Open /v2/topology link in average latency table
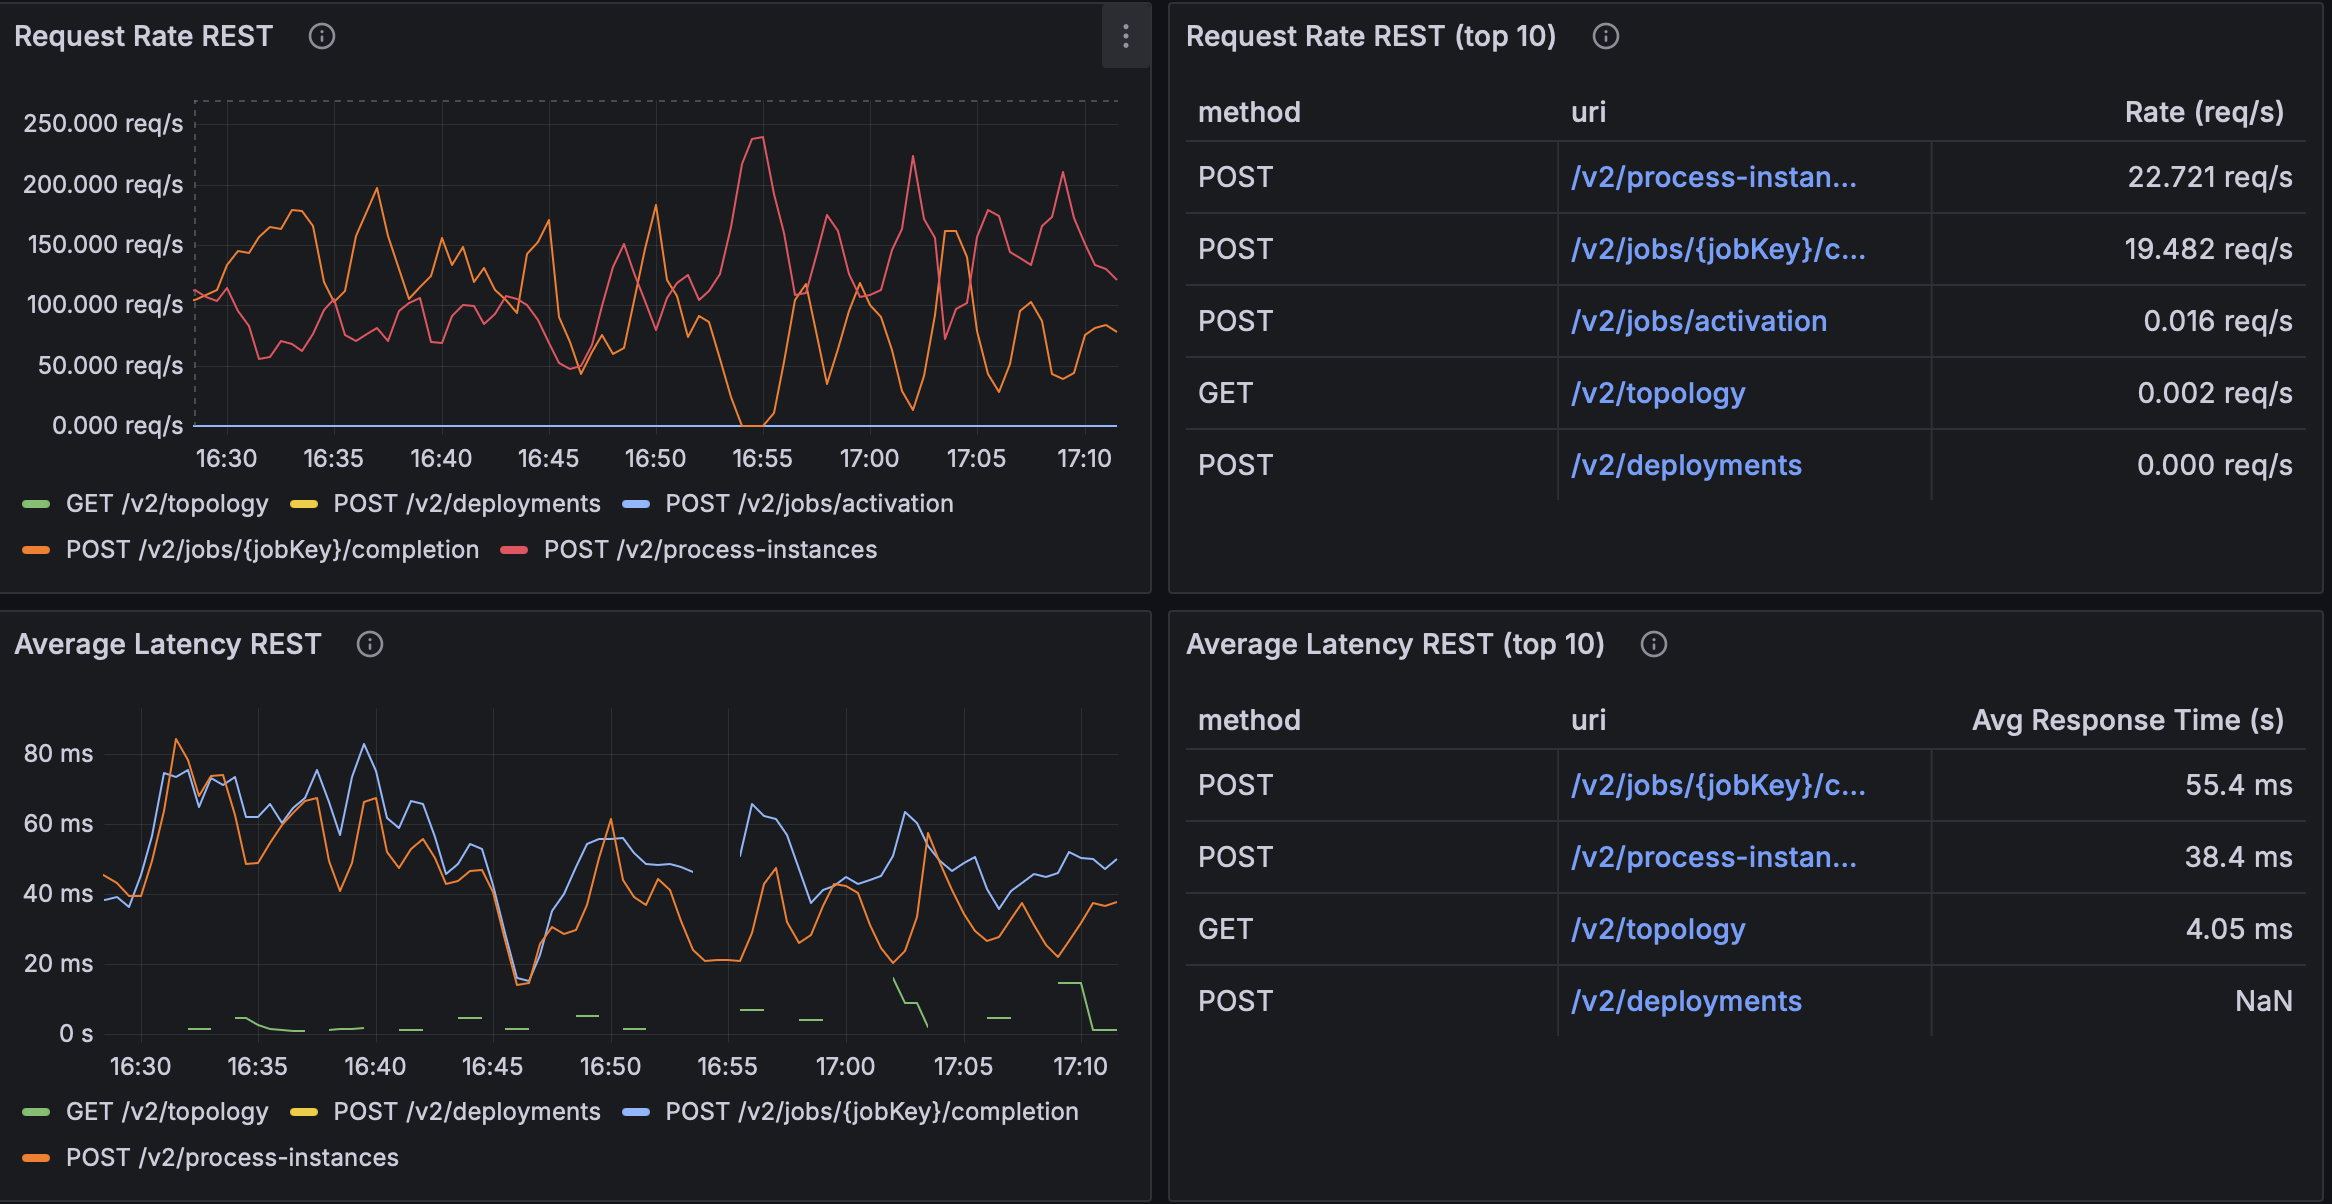 [1657, 929]
